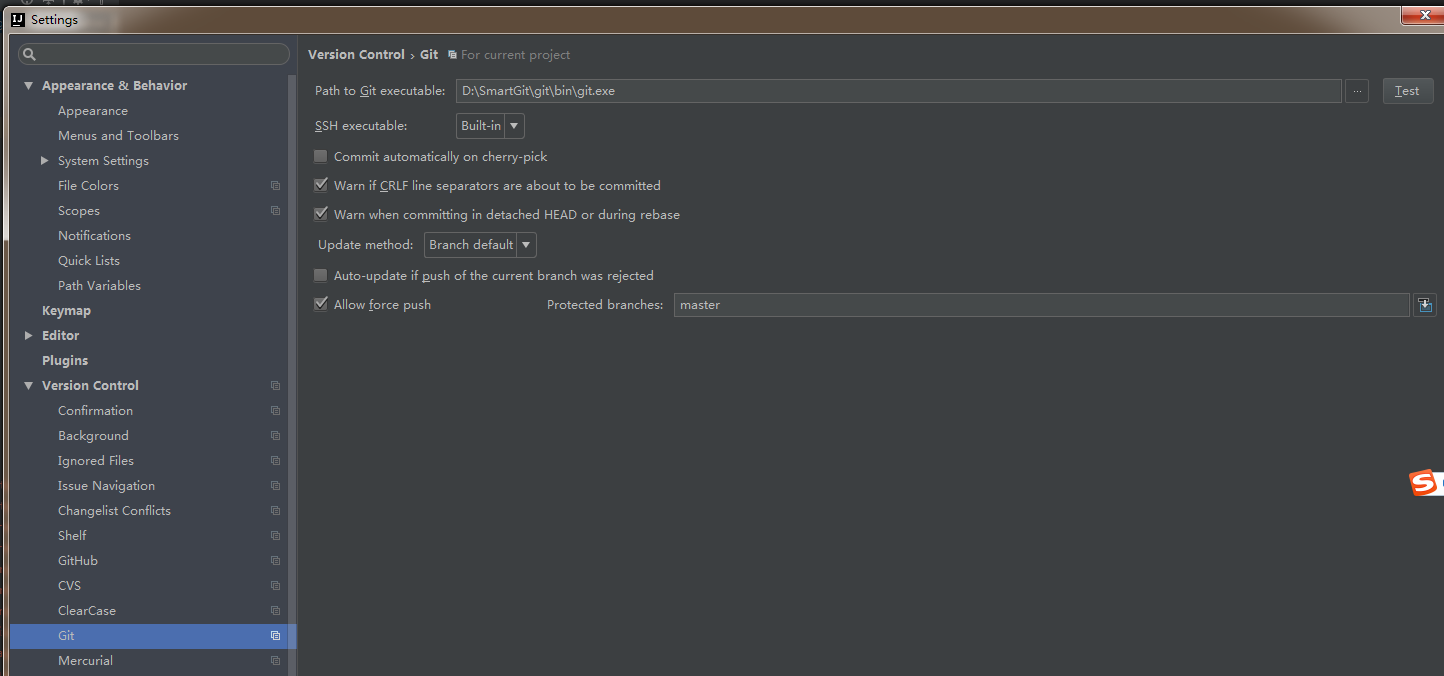Click the project-level icon beside Changelist Conflicts

pyautogui.click(x=275, y=511)
